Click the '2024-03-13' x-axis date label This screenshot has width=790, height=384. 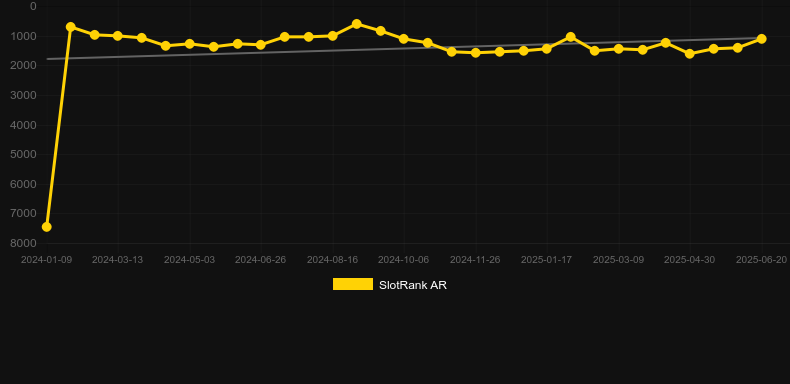[x=117, y=260]
